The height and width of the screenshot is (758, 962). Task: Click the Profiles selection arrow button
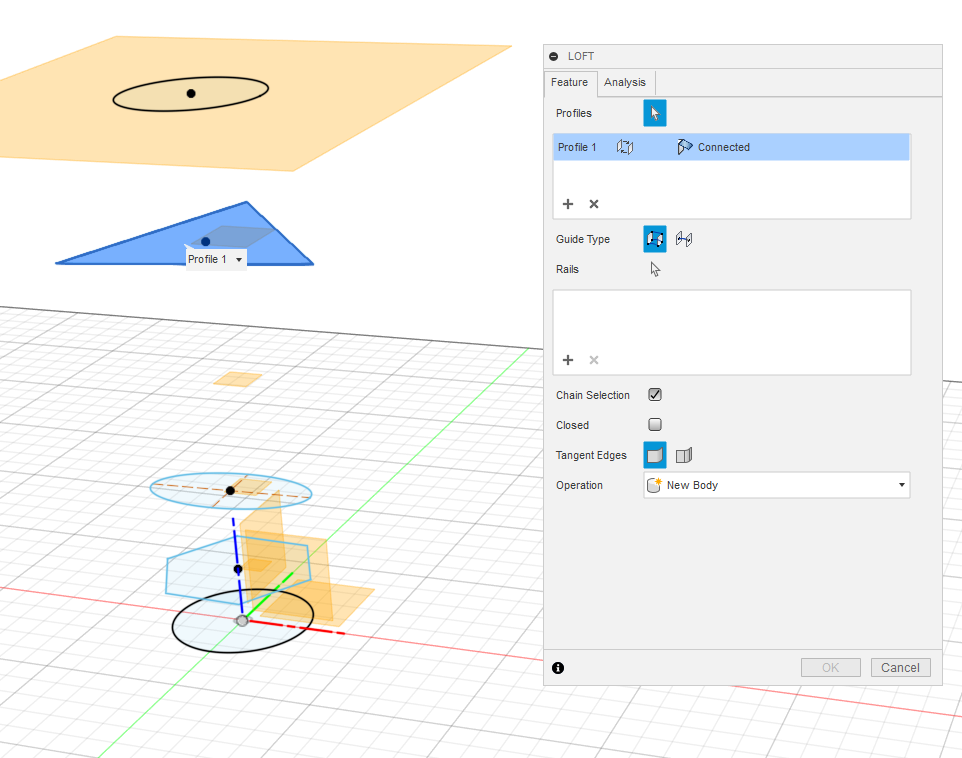click(654, 113)
